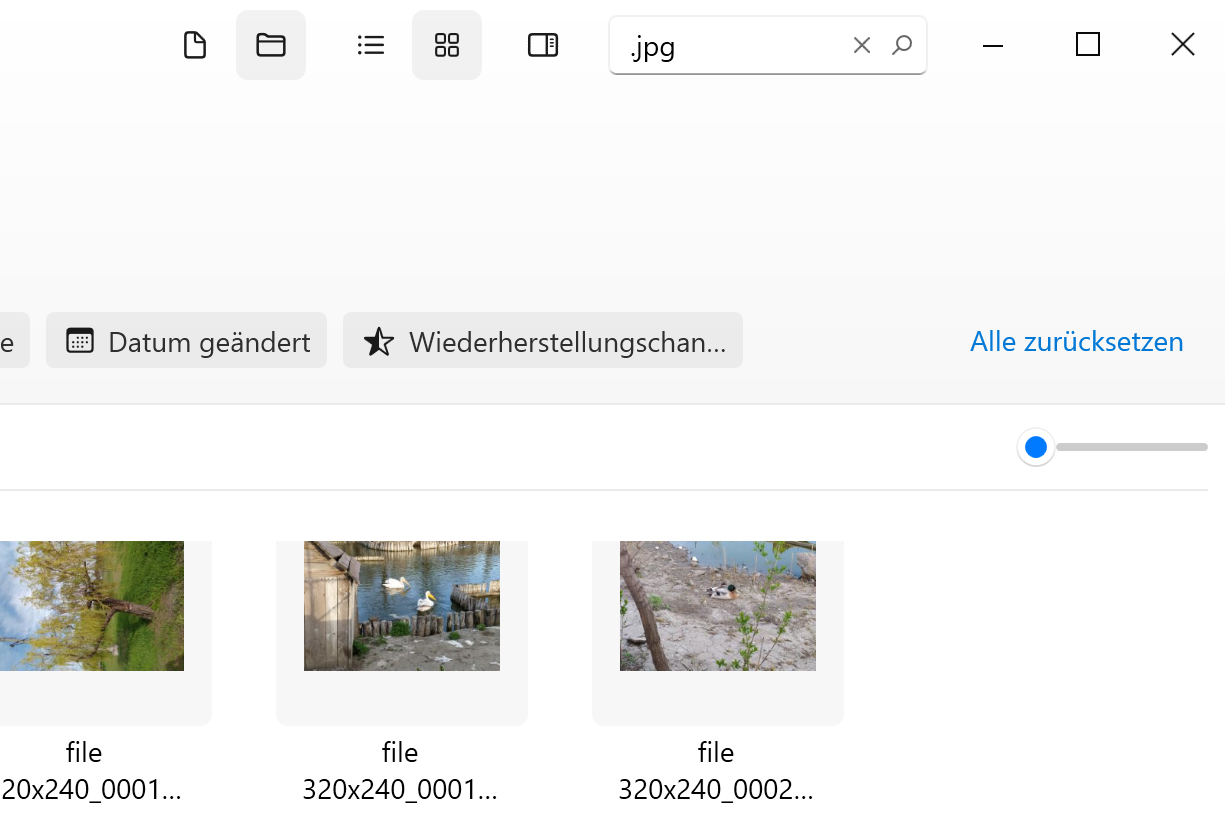The width and height of the screenshot is (1225, 816).
Task: Click the file 320x240_0002... name label
Action: pos(716,771)
